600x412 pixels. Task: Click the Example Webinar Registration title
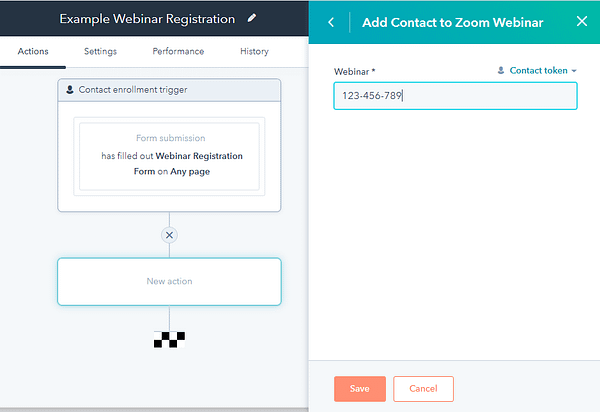[x=147, y=19]
